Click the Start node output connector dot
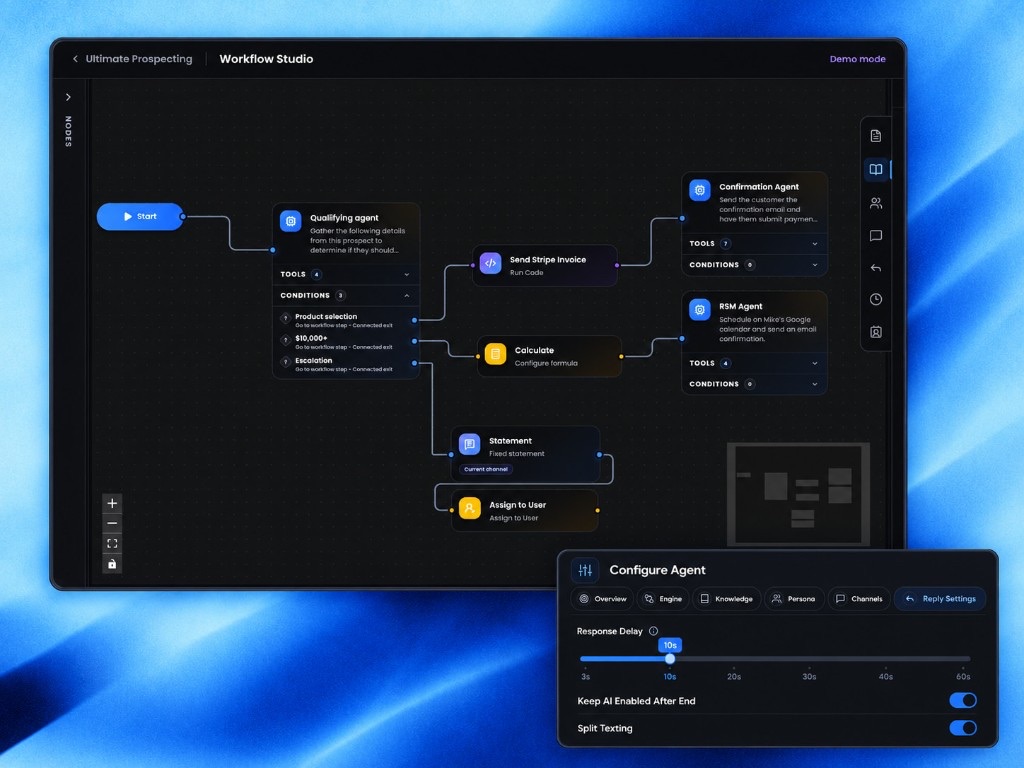Image resolution: width=1024 pixels, height=768 pixels. 183,216
